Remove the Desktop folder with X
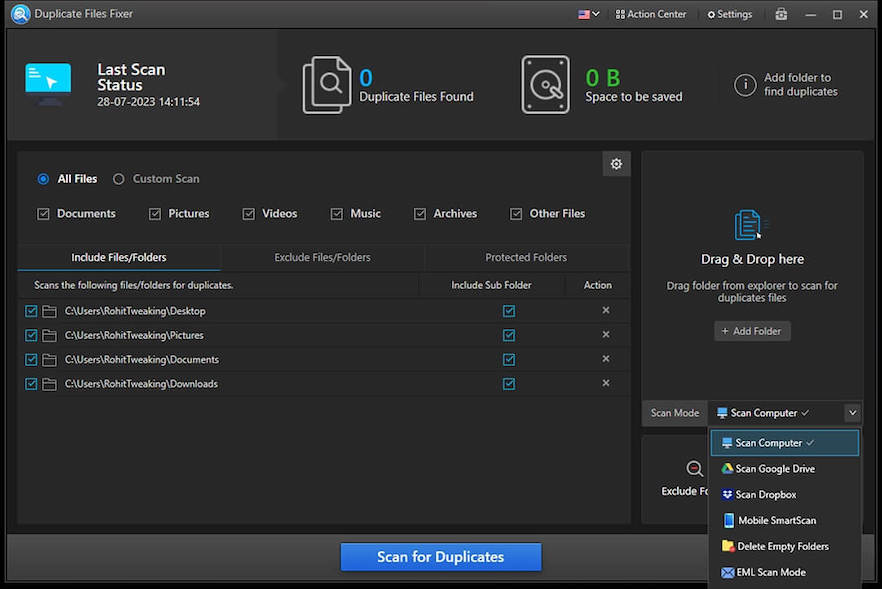 pyautogui.click(x=606, y=310)
